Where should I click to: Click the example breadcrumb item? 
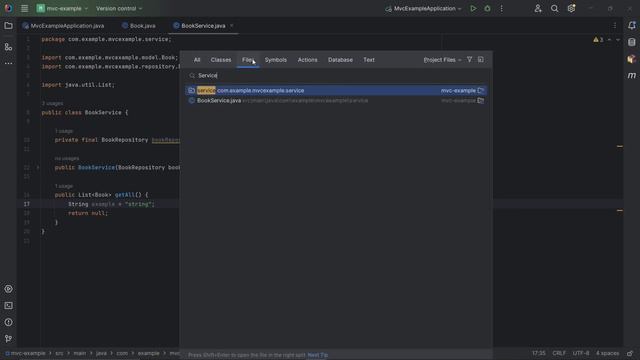tap(149, 353)
